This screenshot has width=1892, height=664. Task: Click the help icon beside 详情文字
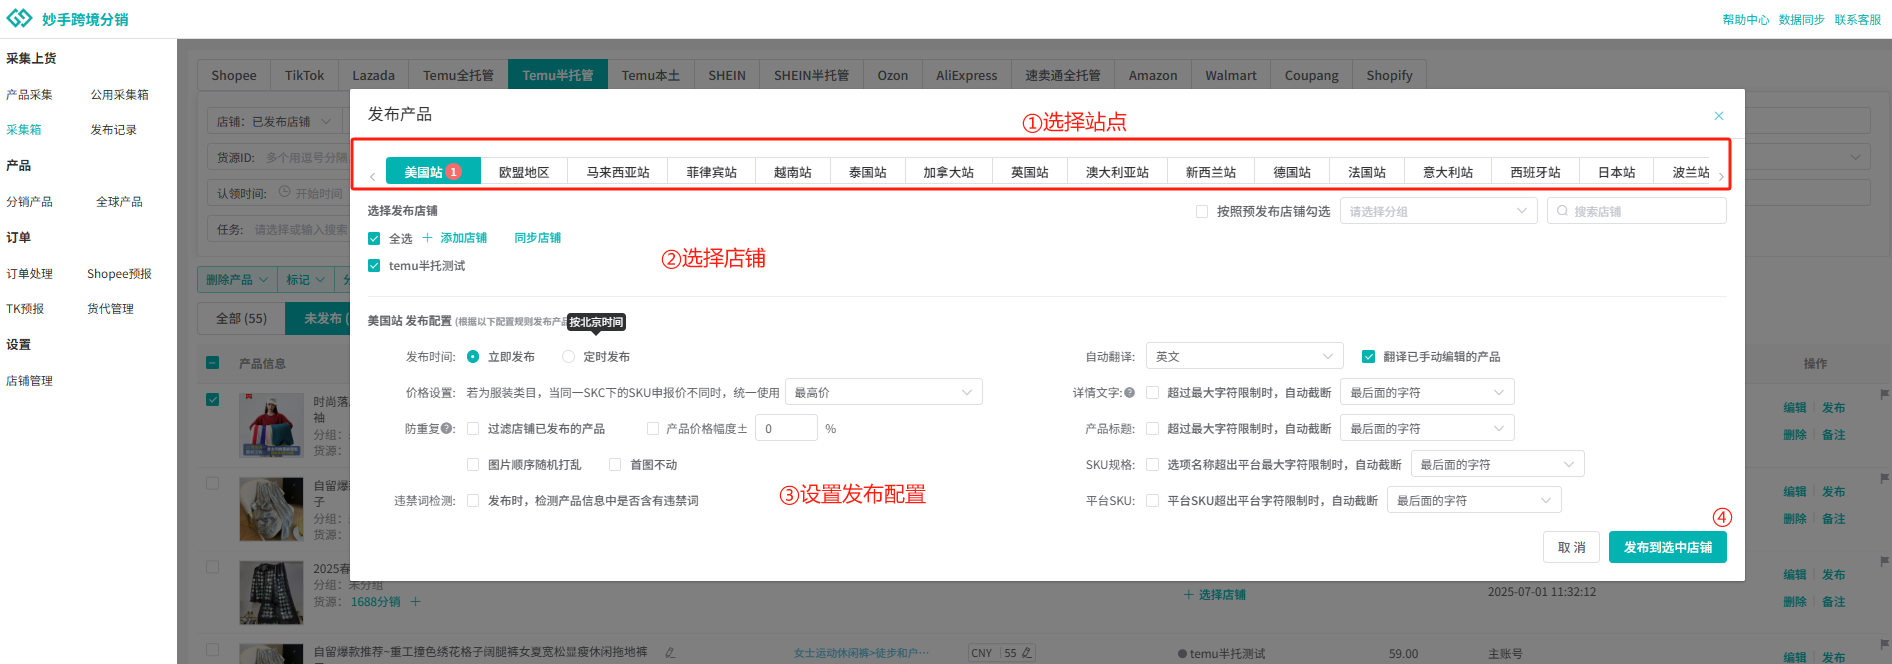point(1129,393)
